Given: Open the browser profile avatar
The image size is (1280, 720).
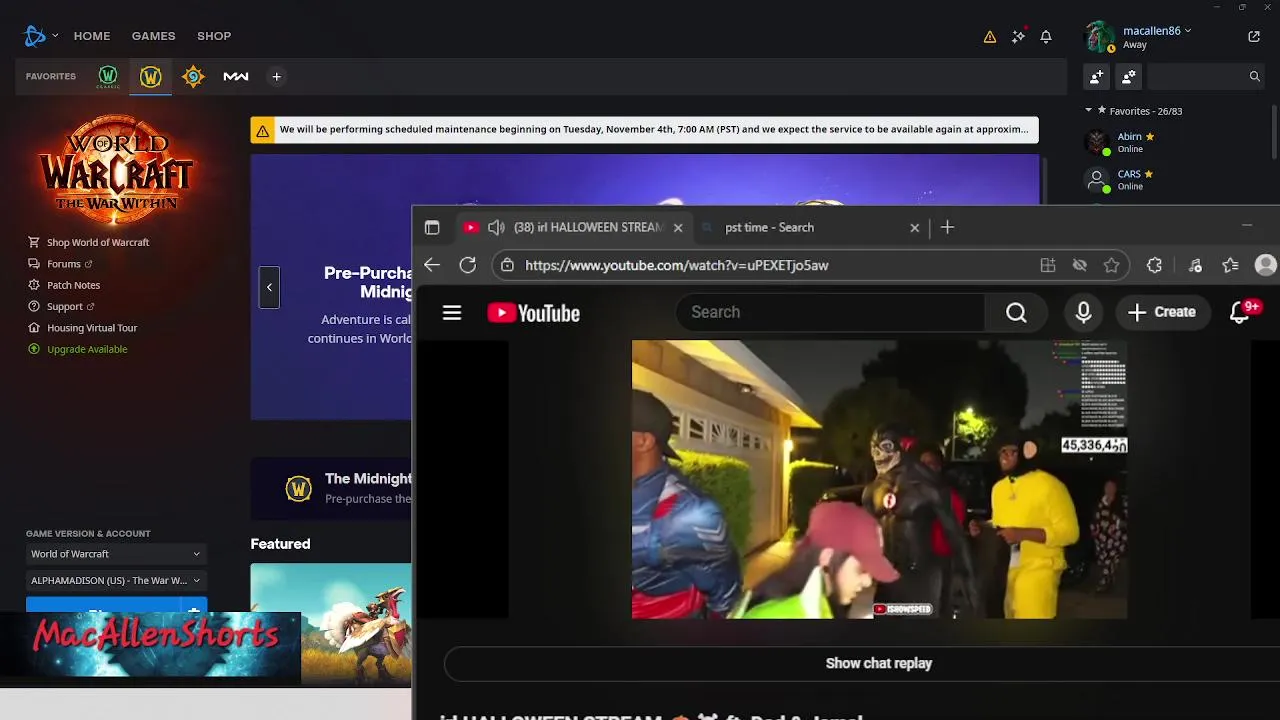Looking at the screenshot, I should coord(1266,265).
